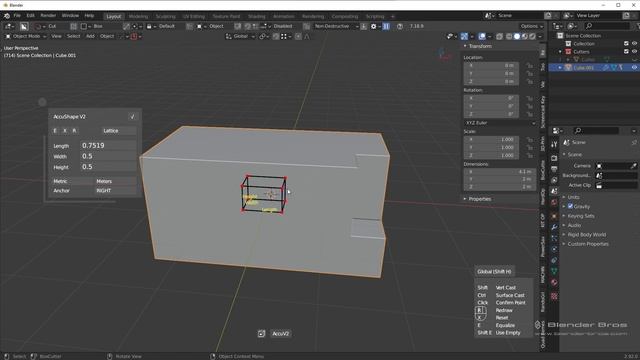
Task: Open the Render menu
Action: coord(48,16)
